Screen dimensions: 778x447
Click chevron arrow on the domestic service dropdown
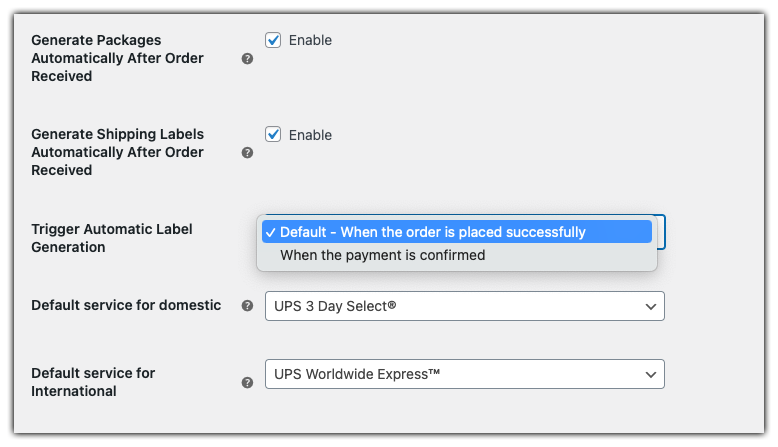click(651, 306)
